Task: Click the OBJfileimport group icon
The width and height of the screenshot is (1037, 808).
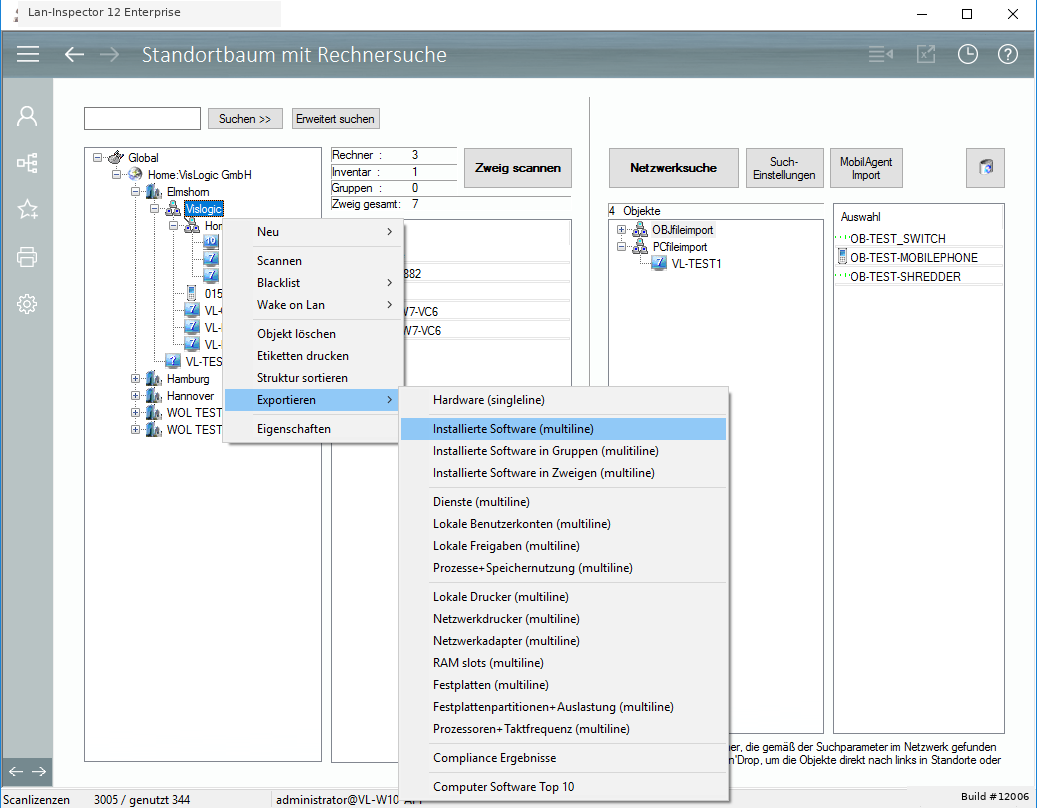Action: (x=640, y=230)
